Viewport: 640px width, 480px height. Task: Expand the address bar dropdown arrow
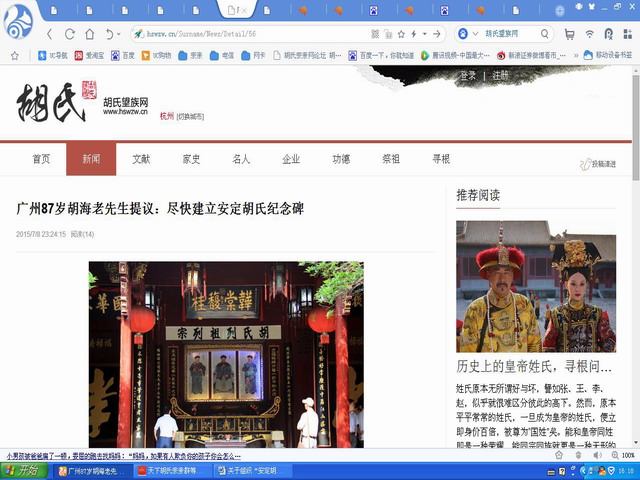click(x=425, y=34)
